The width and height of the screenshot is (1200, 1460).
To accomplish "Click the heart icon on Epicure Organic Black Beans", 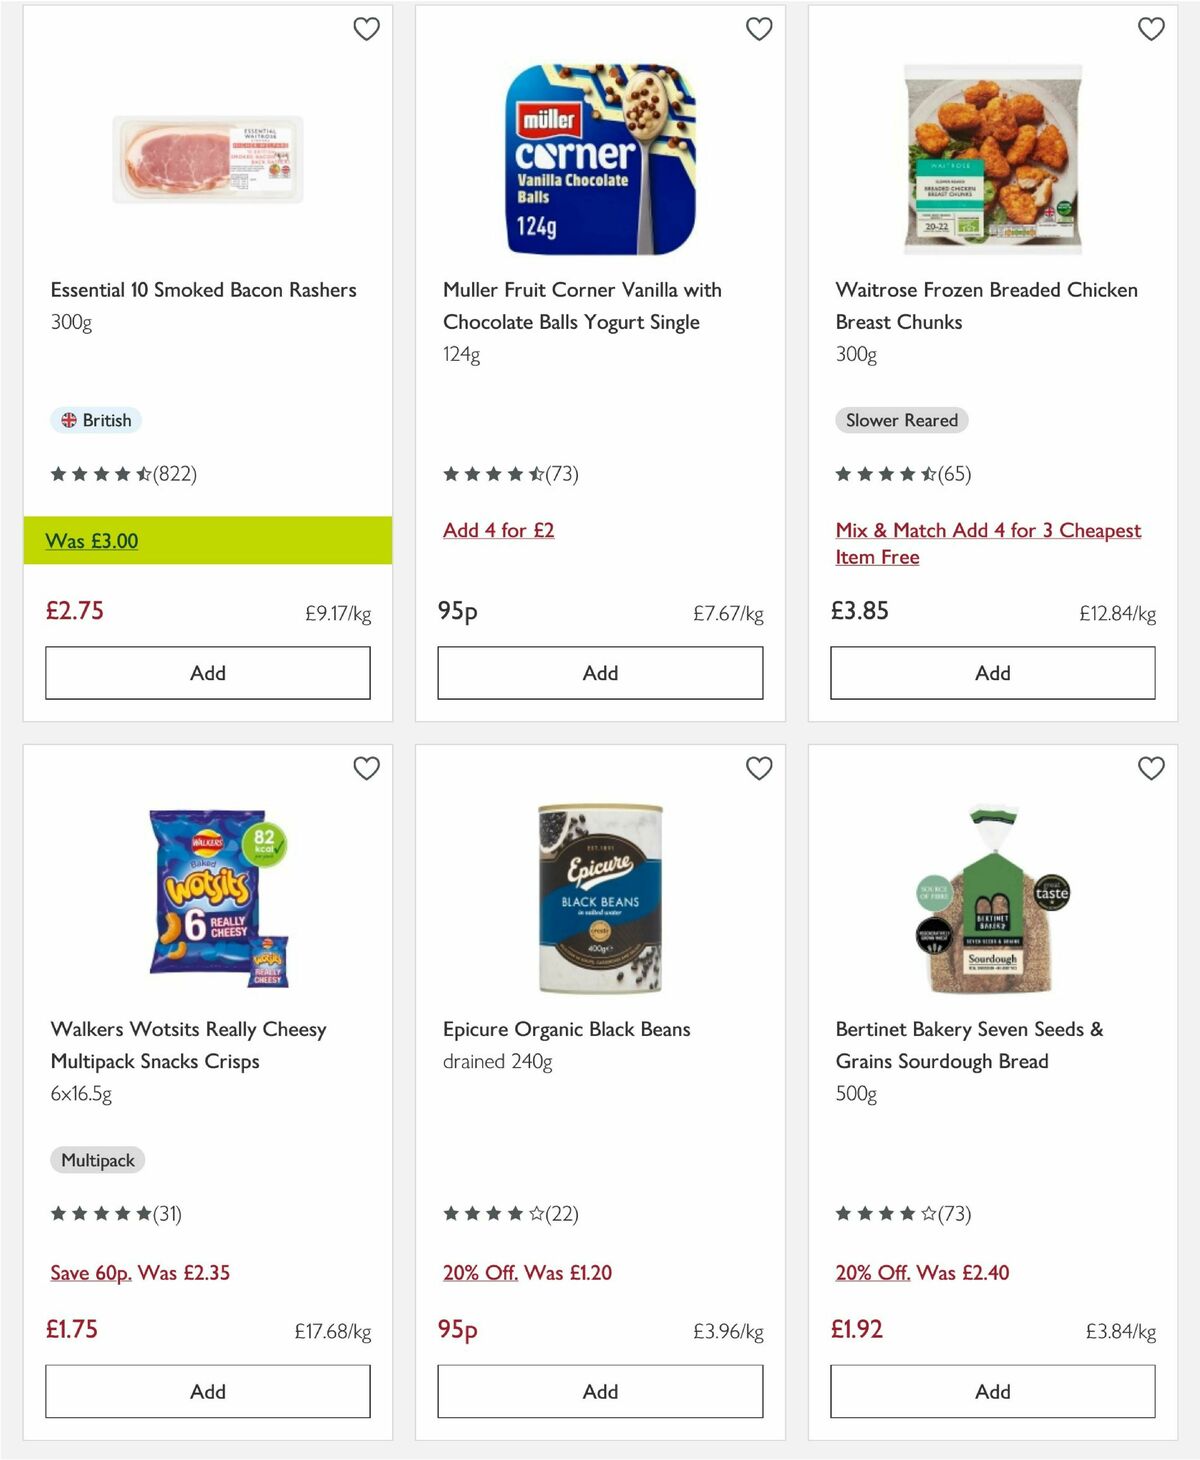I will coord(759,768).
